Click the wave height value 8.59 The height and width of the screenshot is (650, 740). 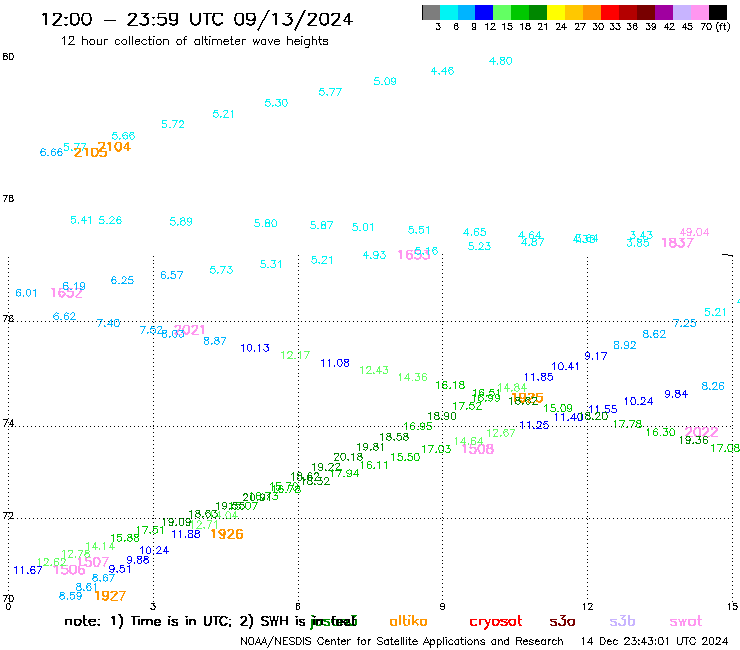[70, 596]
